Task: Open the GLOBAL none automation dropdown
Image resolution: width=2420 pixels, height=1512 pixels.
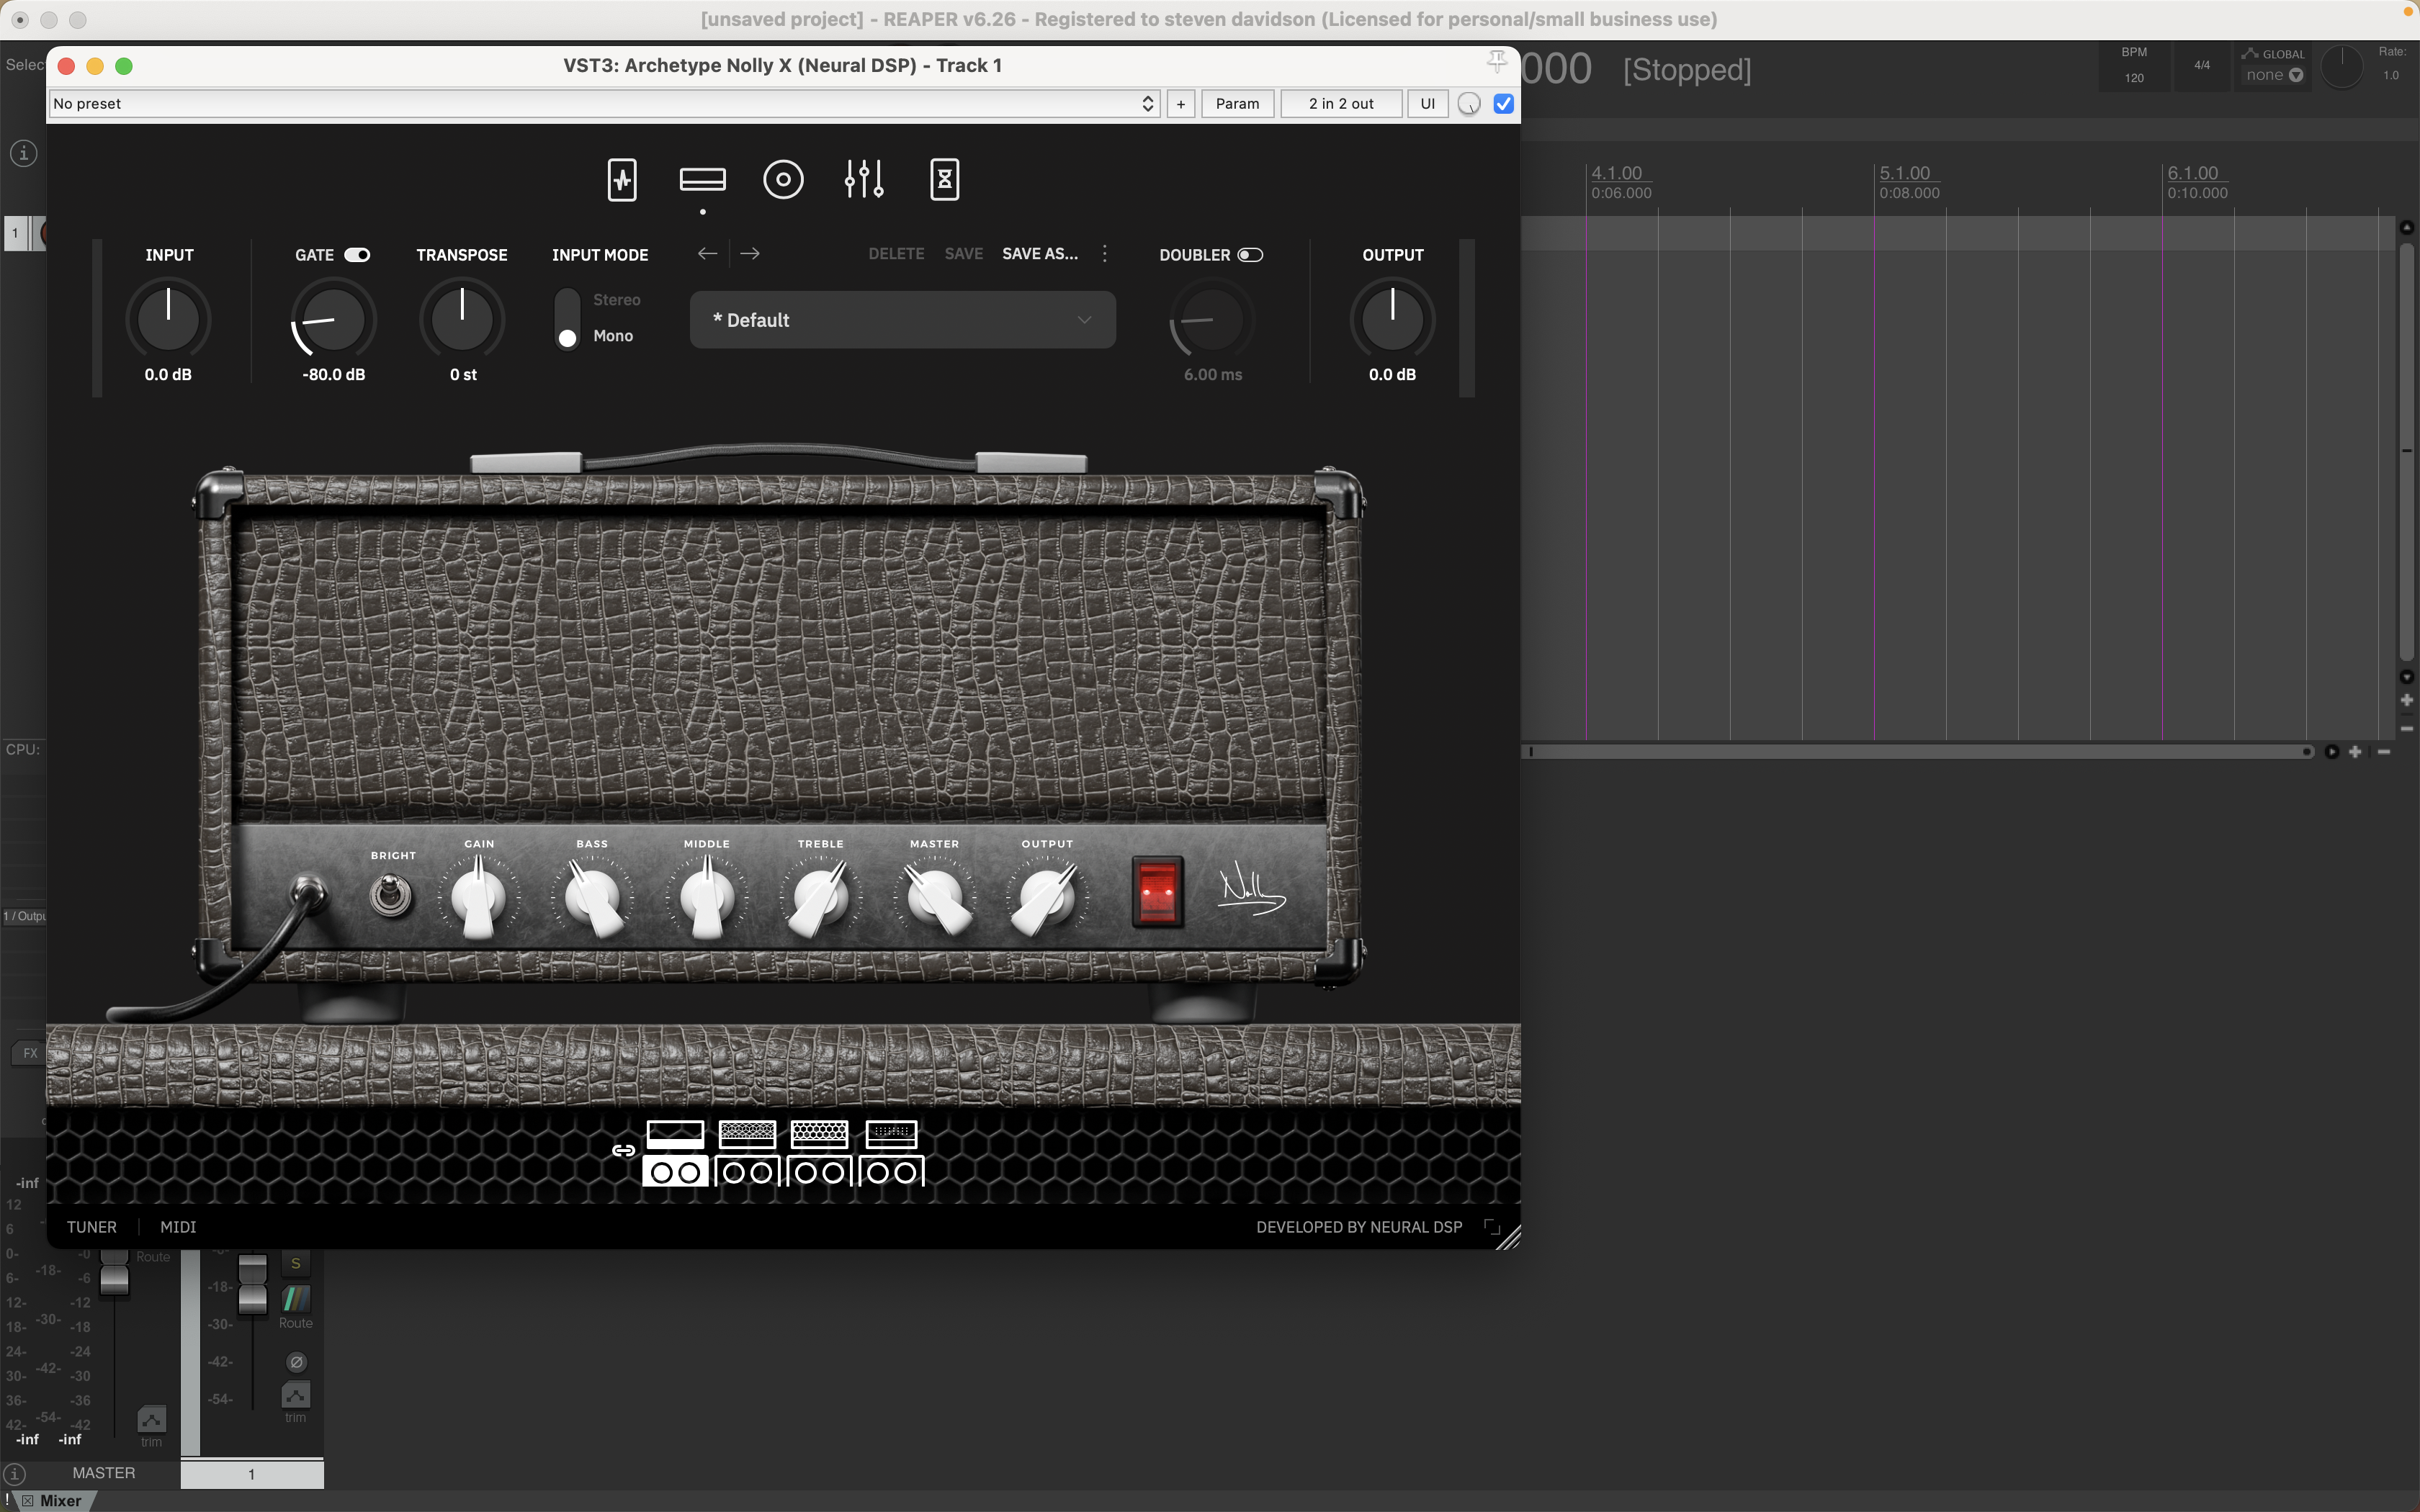Action: point(2274,75)
